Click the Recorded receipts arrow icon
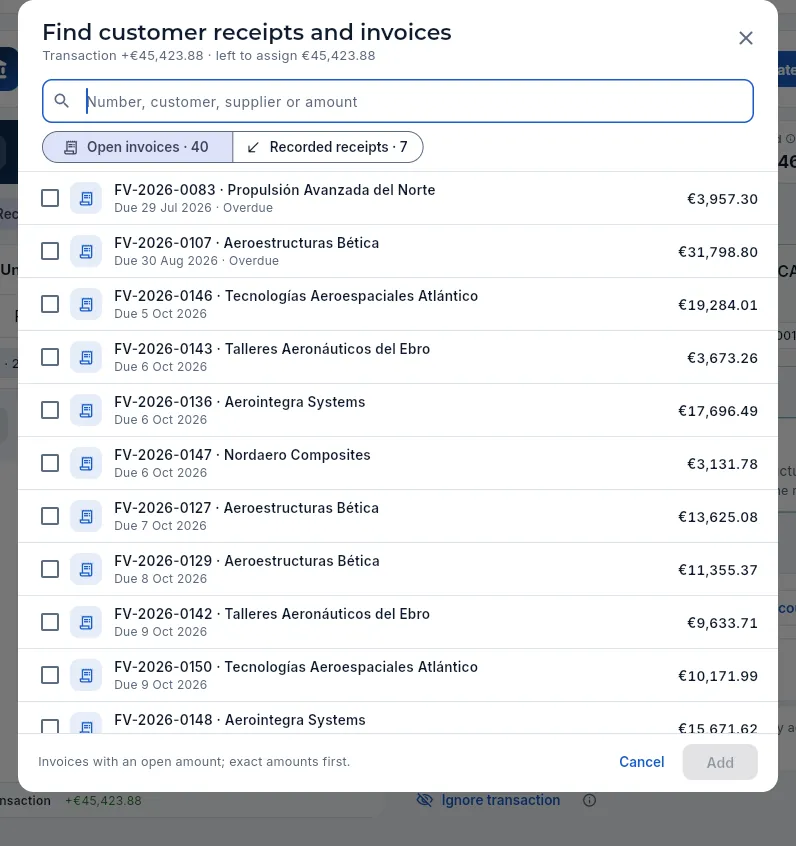The image size is (796, 846). [253, 147]
